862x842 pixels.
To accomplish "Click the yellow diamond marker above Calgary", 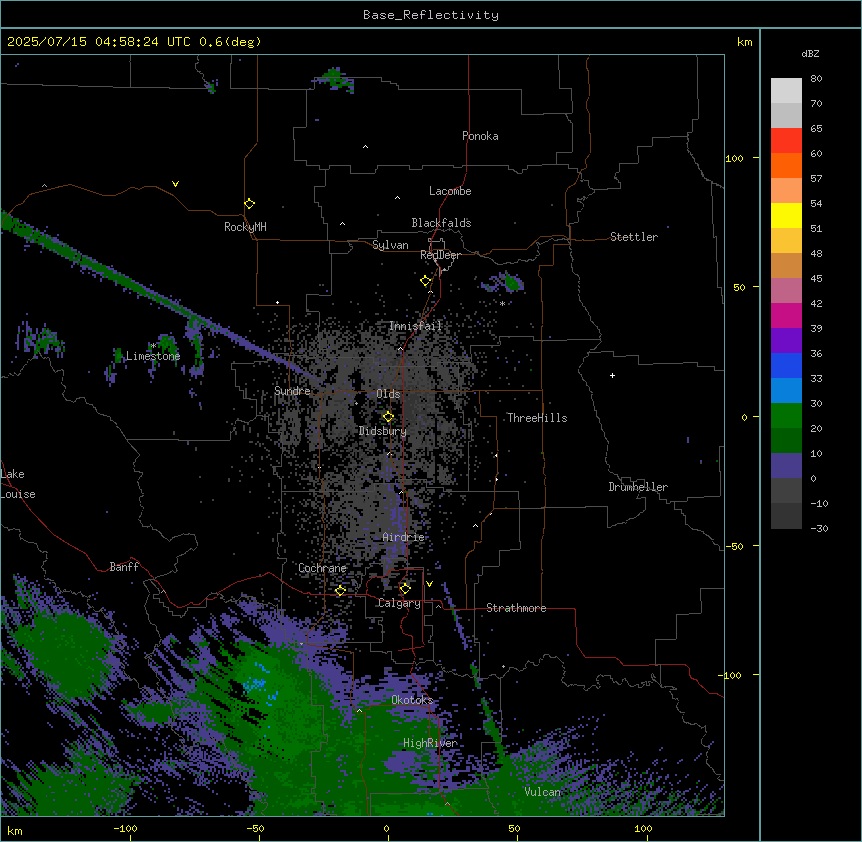I will click(x=405, y=589).
